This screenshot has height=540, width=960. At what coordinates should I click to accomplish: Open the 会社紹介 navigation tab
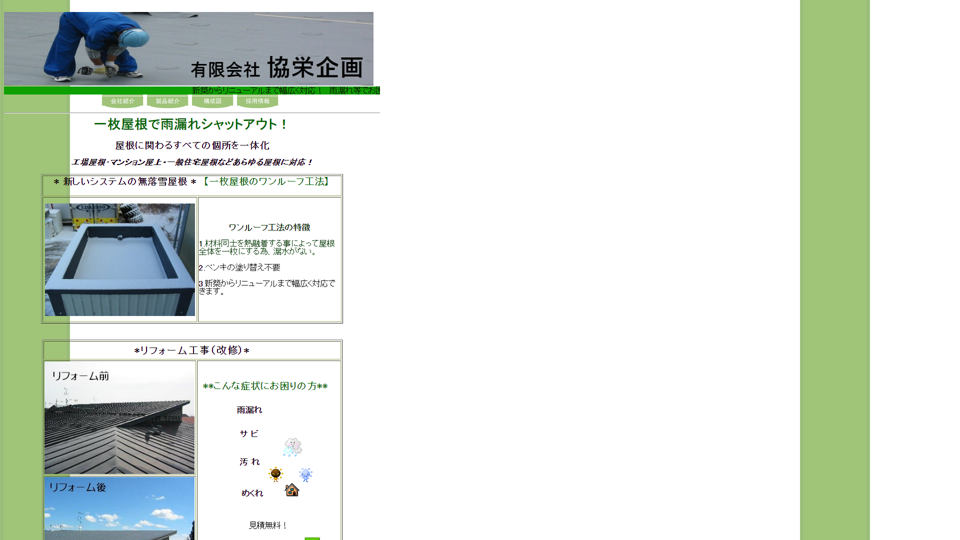122,101
